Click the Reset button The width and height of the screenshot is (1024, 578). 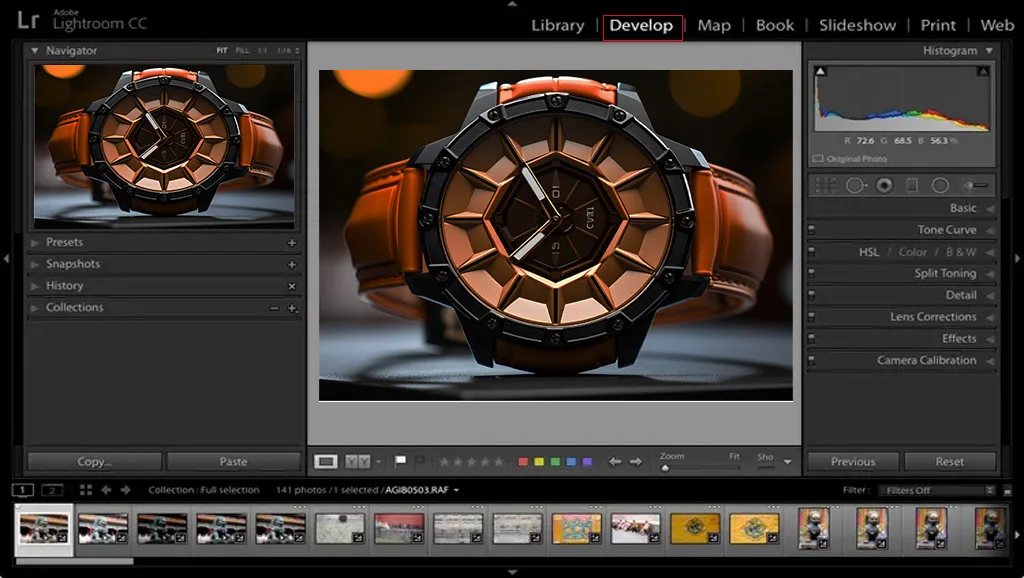950,462
